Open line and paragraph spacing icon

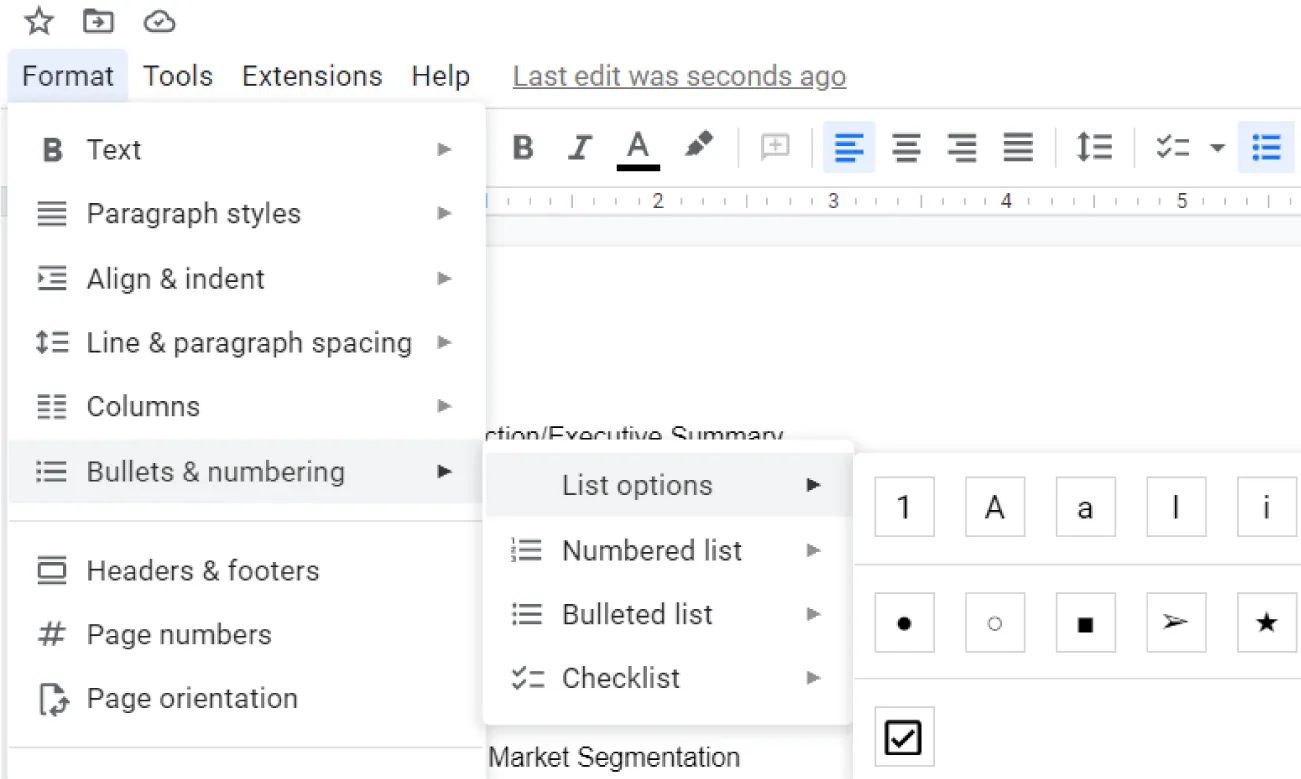[x=1094, y=147]
